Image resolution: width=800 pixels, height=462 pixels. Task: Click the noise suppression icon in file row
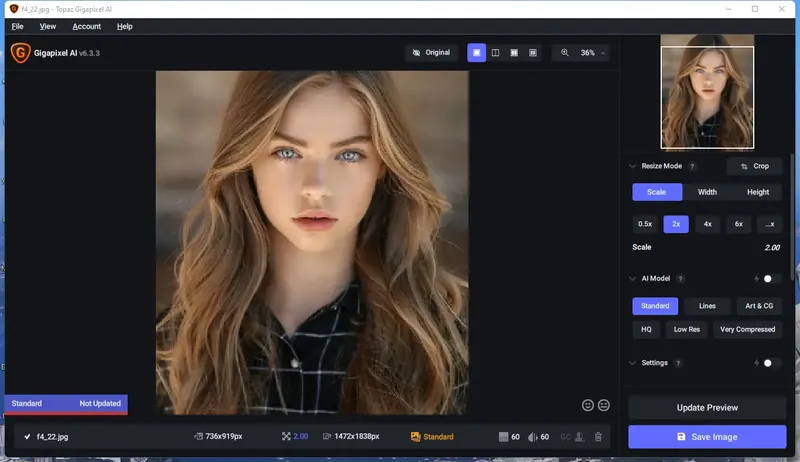click(x=503, y=437)
